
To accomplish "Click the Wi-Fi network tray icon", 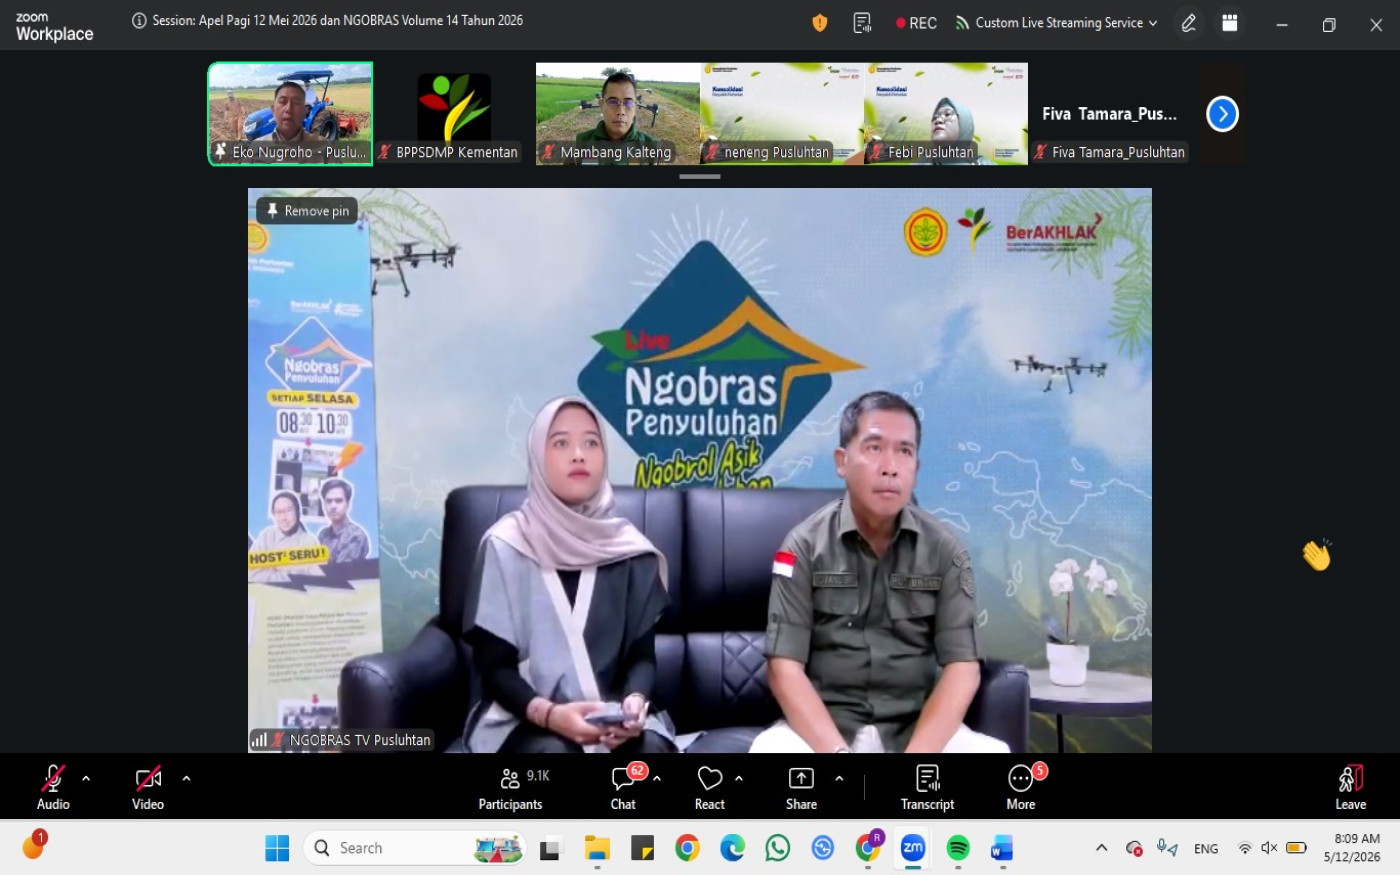I will 1244,848.
